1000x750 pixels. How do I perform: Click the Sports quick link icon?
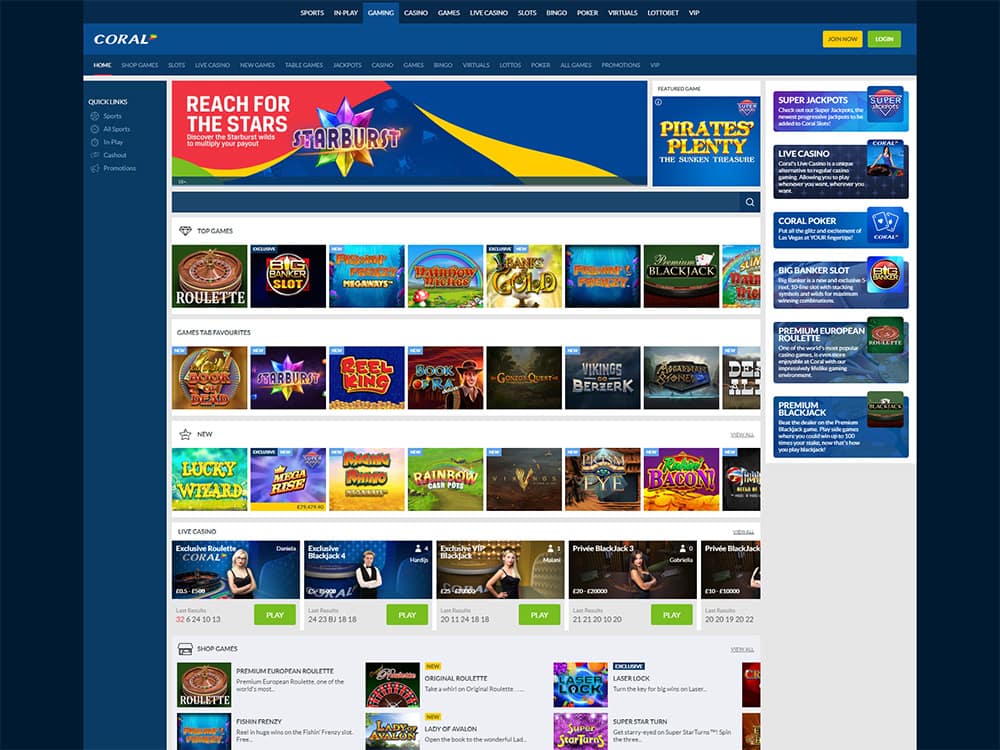[95, 116]
